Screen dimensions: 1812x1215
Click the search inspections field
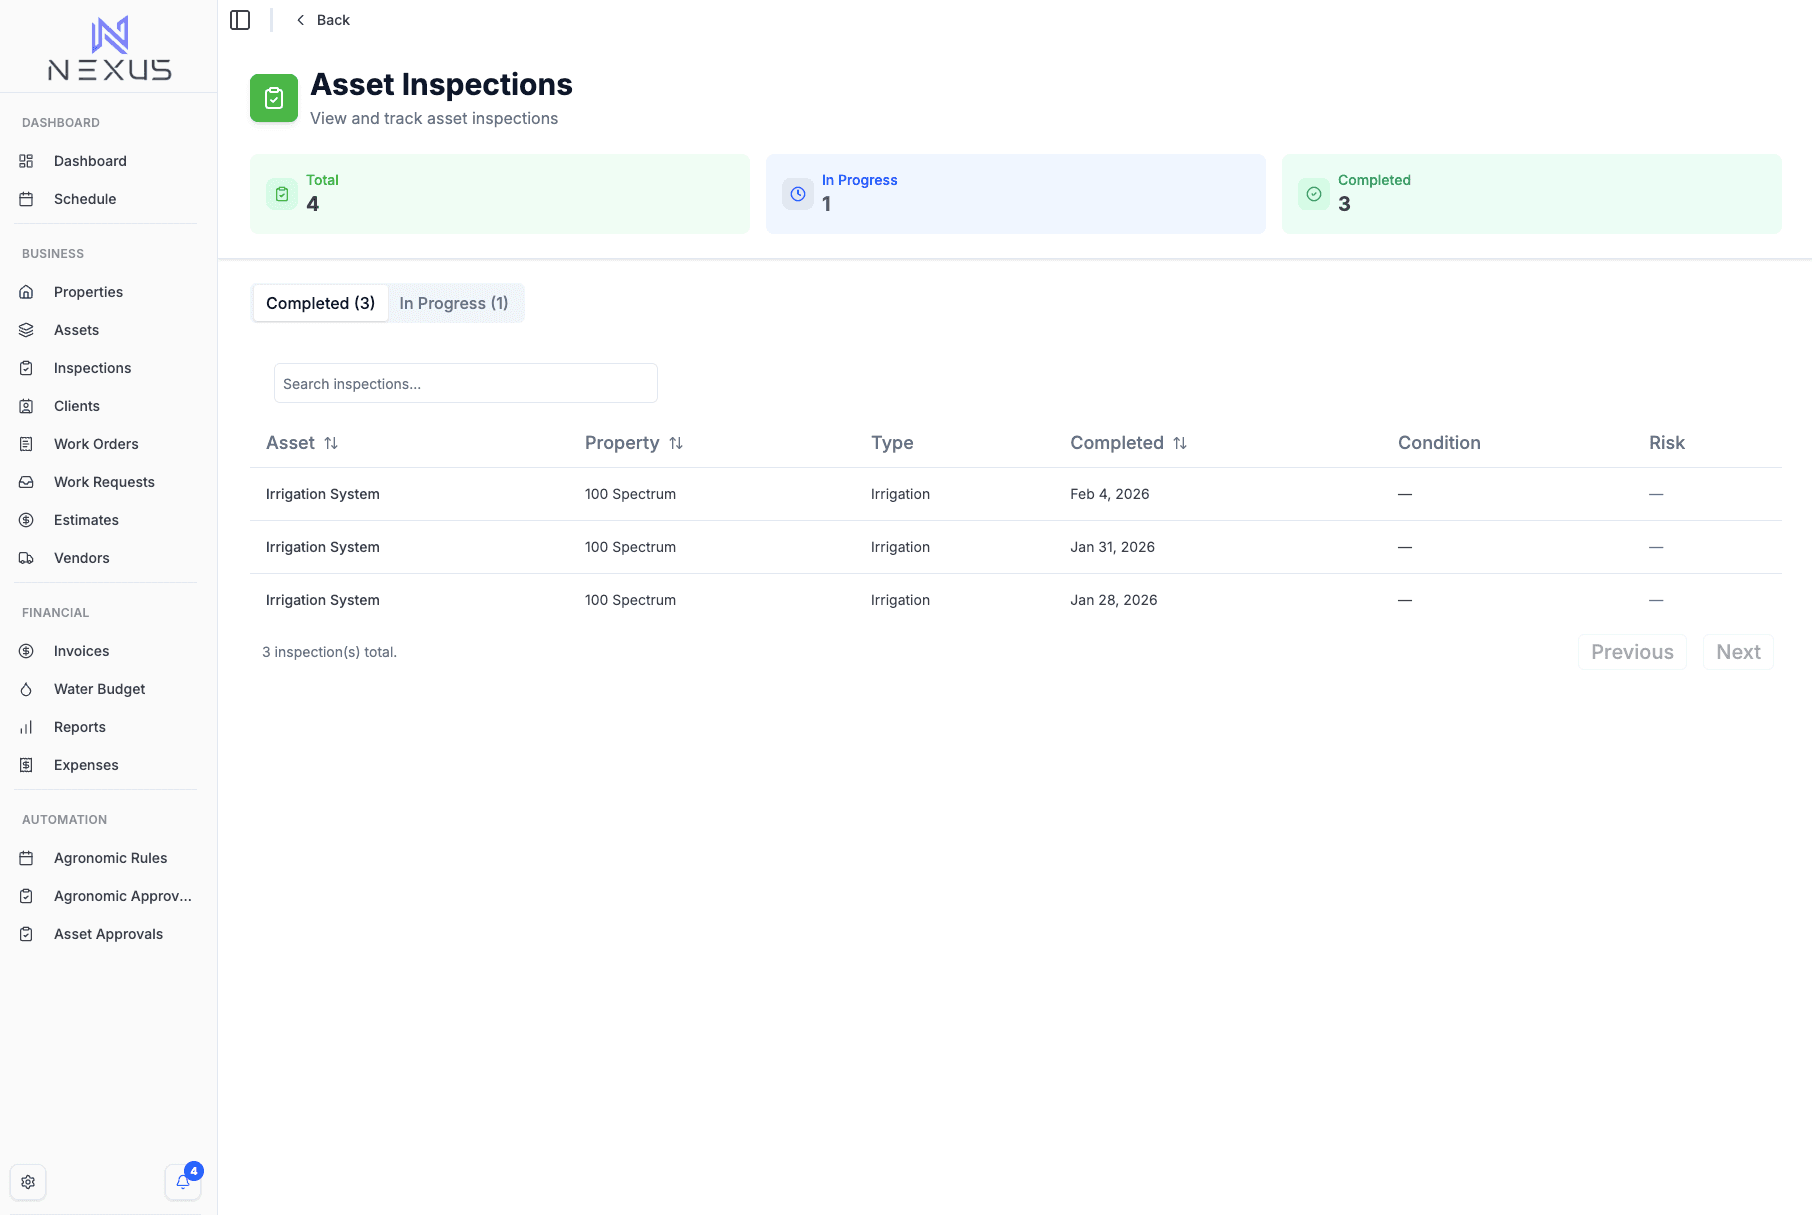[465, 383]
